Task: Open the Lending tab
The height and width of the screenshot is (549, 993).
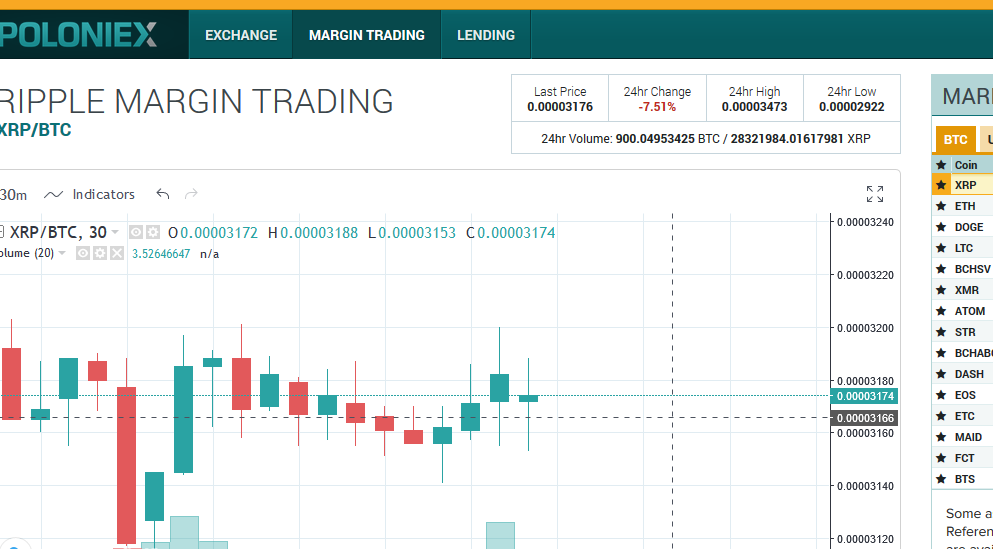Action: click(x=486, y=35)
